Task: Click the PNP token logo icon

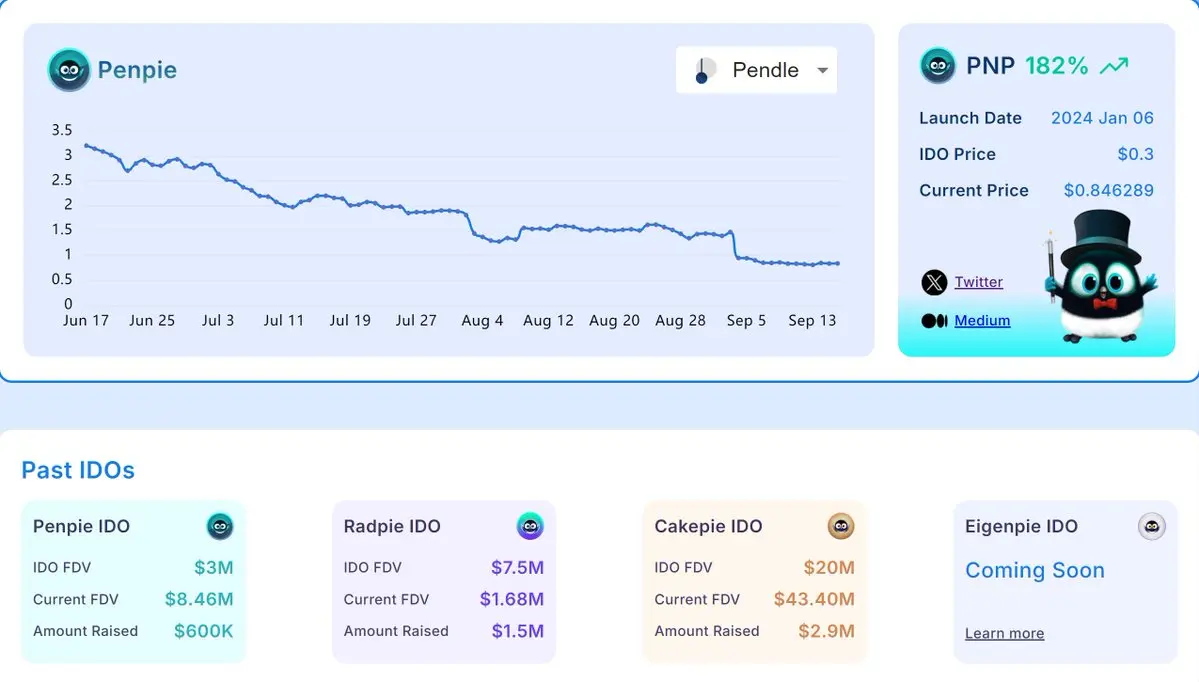Action: pyautogui.click(x=937, y=66)
